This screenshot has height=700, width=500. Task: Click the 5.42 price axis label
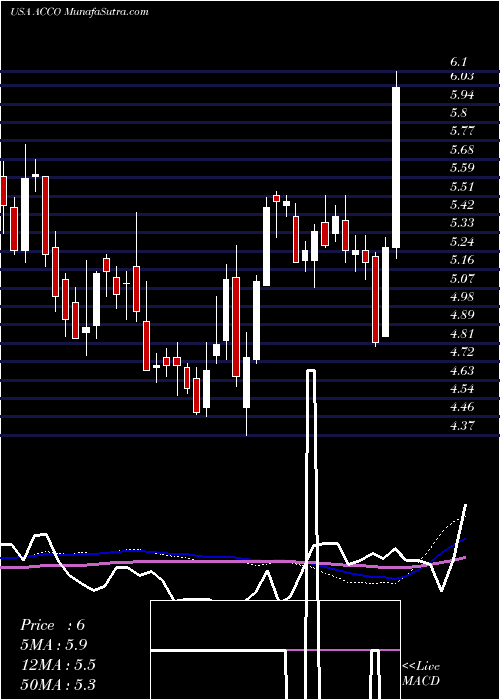pos(462,205)
